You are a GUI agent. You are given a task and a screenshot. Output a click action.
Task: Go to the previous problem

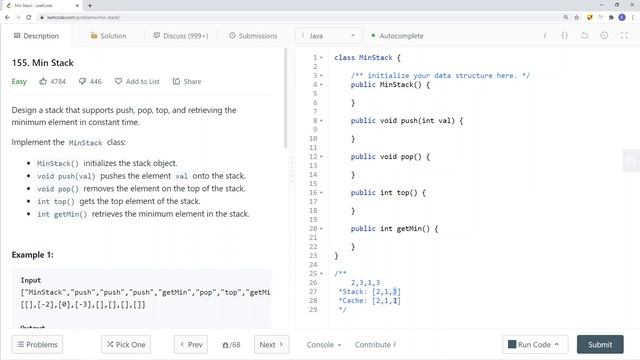(191, 344)
